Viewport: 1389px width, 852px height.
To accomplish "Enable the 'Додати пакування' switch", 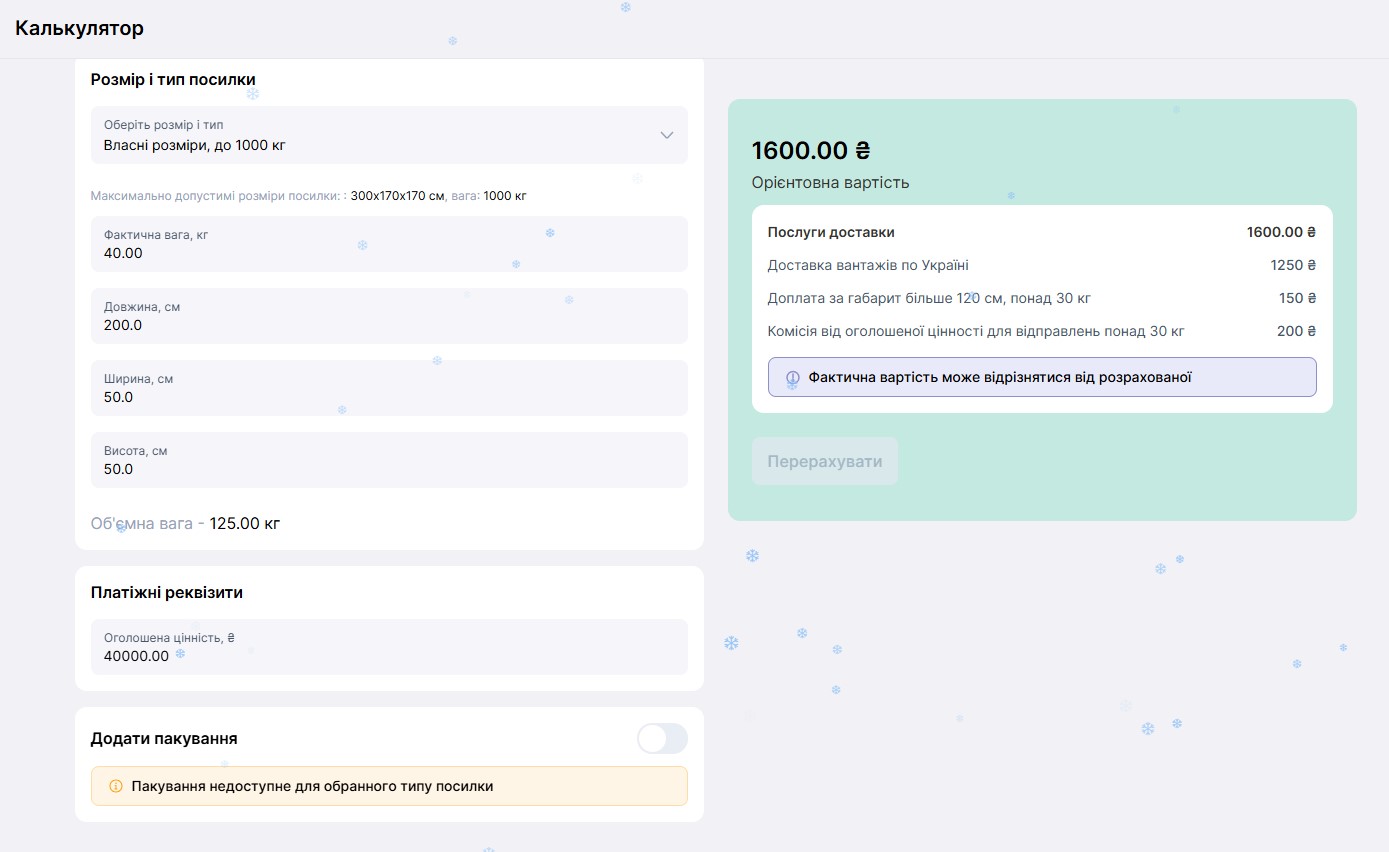I will click(662, 739).
